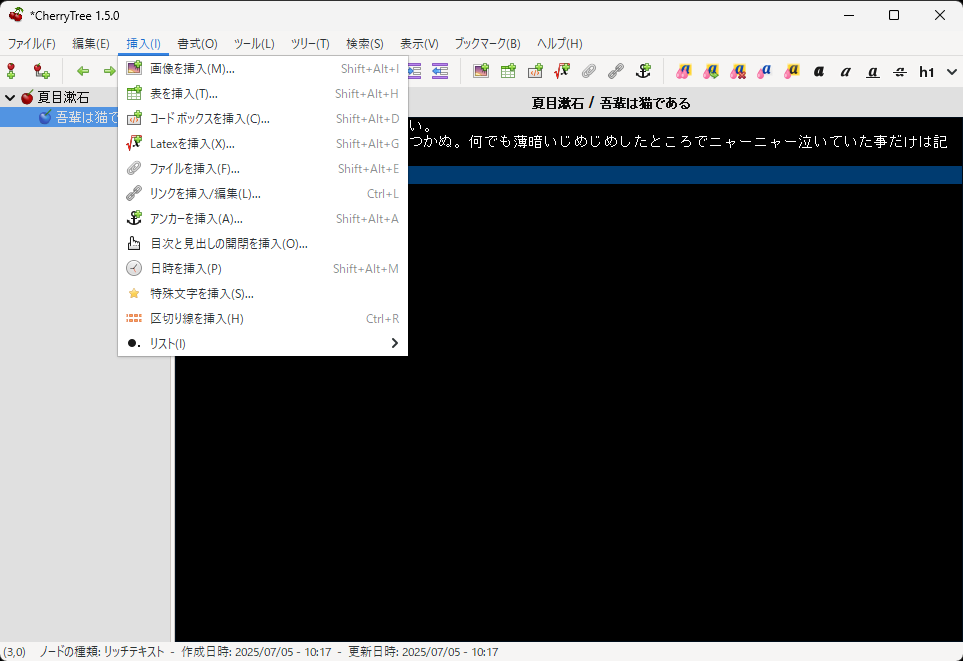Choose 目次と見出しの開閉を挿入(O)... entry

point(263,243)
